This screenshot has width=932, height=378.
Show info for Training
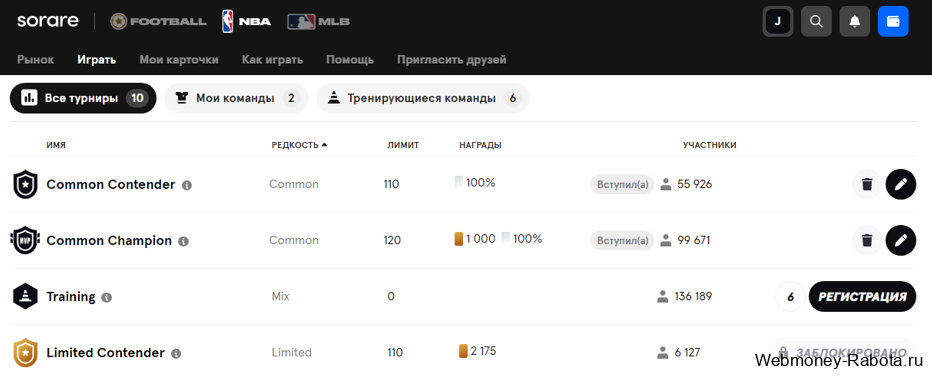(x=106, y=297)
